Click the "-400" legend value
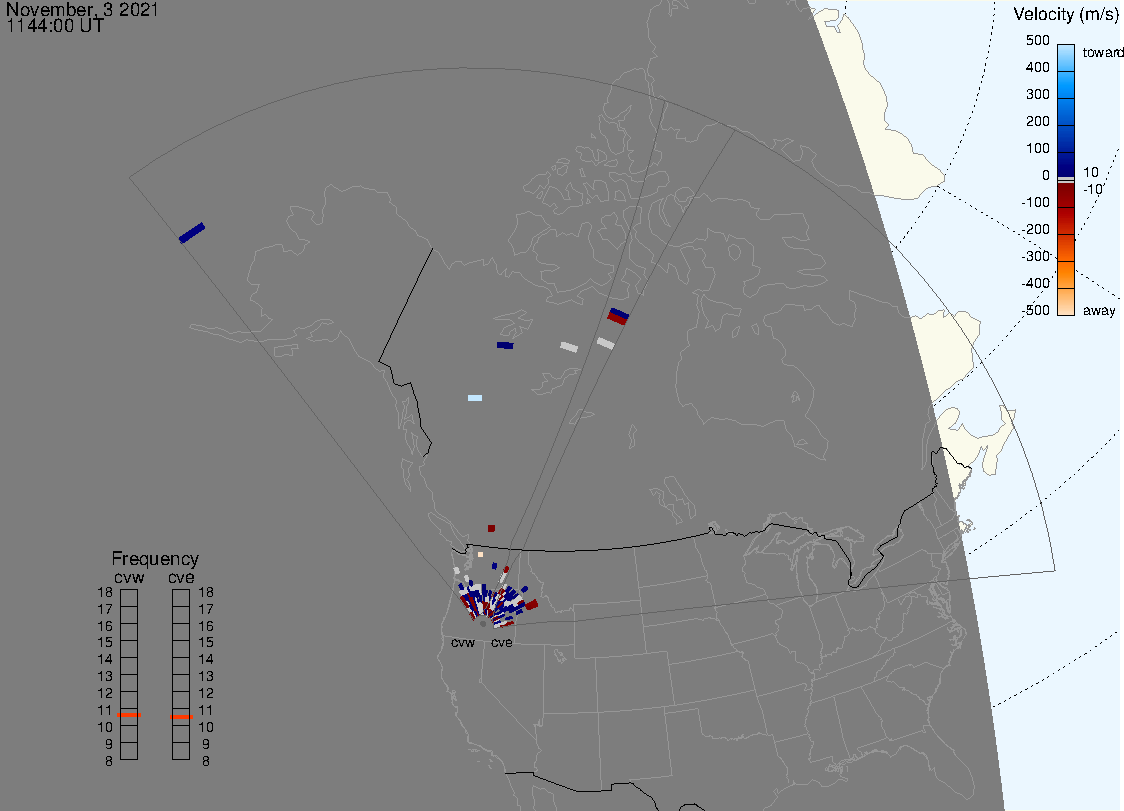1124x811 pixels. point(1035,283)
